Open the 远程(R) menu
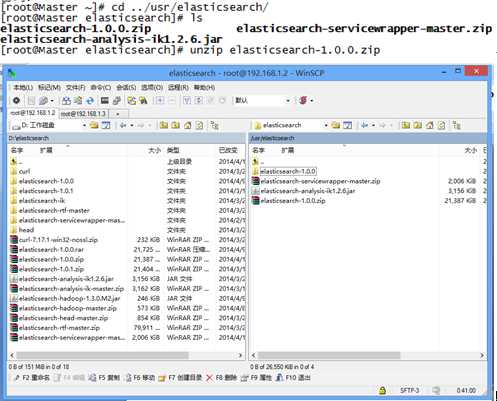 click(x=178, y=88)
